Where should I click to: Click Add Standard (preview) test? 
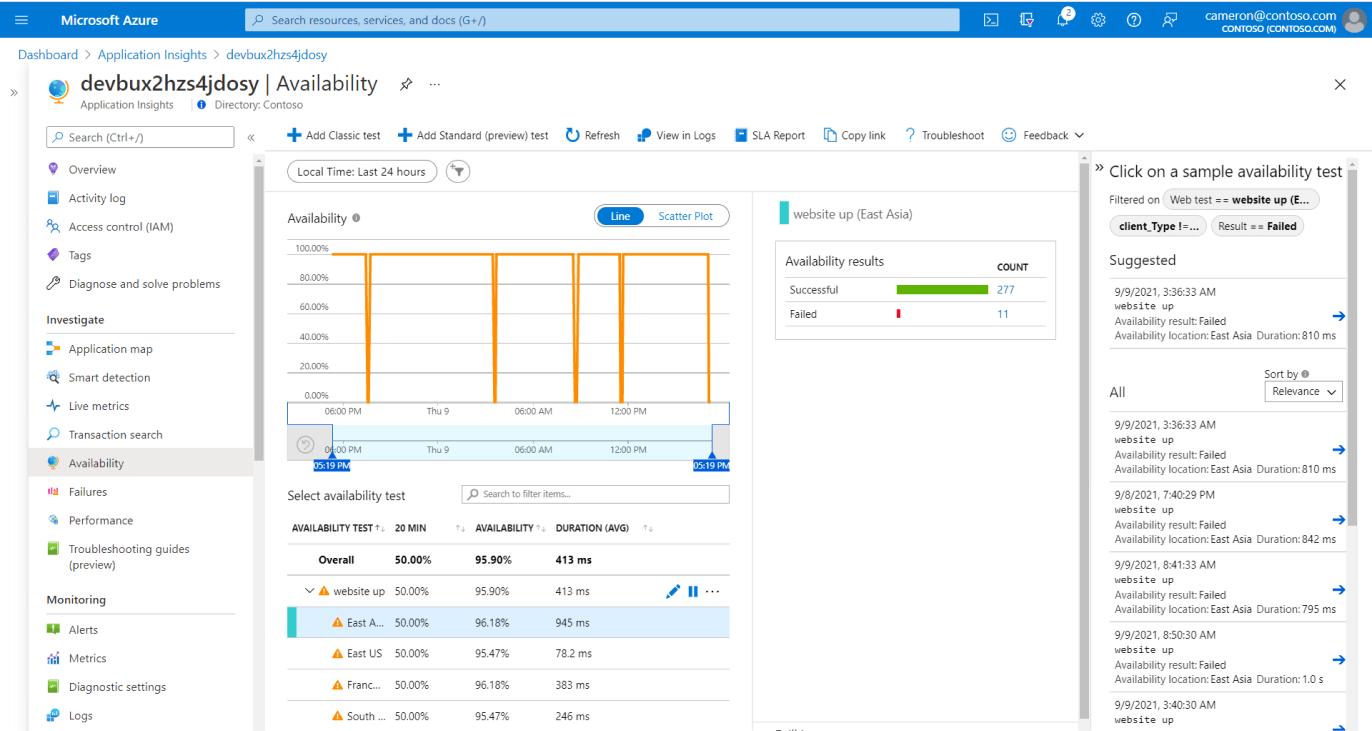pyautogui.click(x=473, y=135)
